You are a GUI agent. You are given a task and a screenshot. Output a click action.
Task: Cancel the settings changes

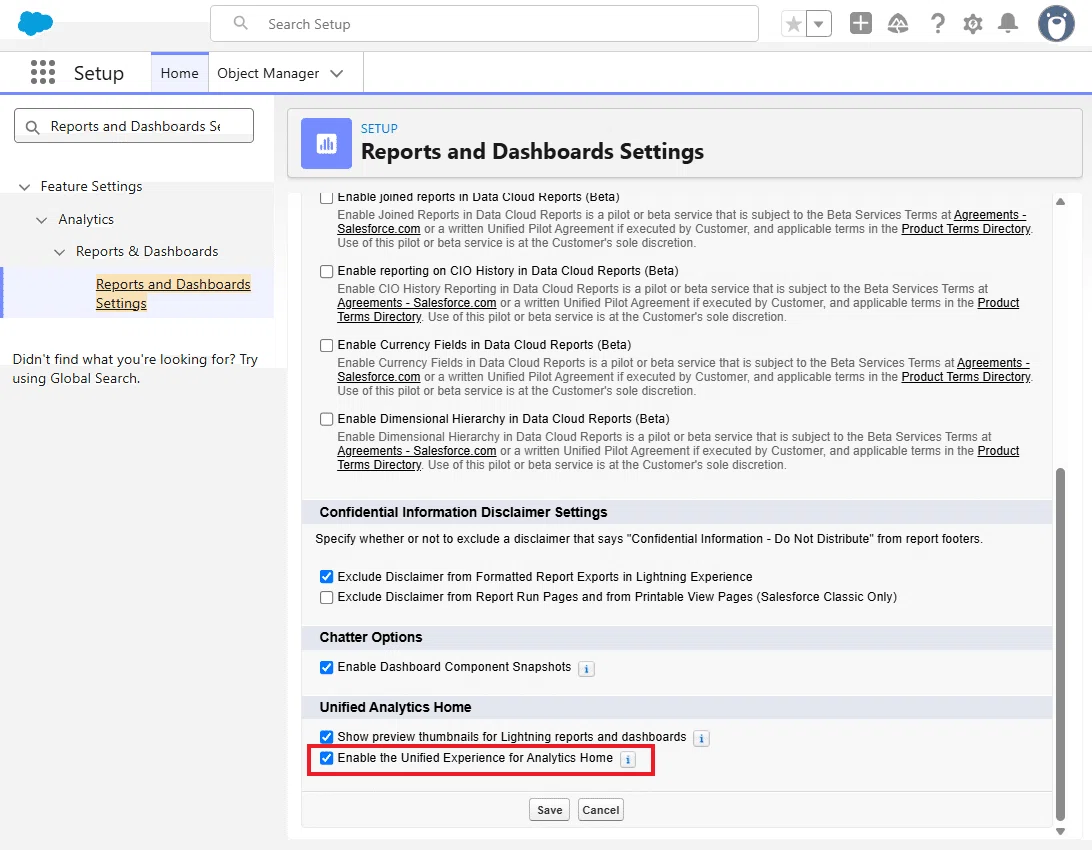[600, 810]
